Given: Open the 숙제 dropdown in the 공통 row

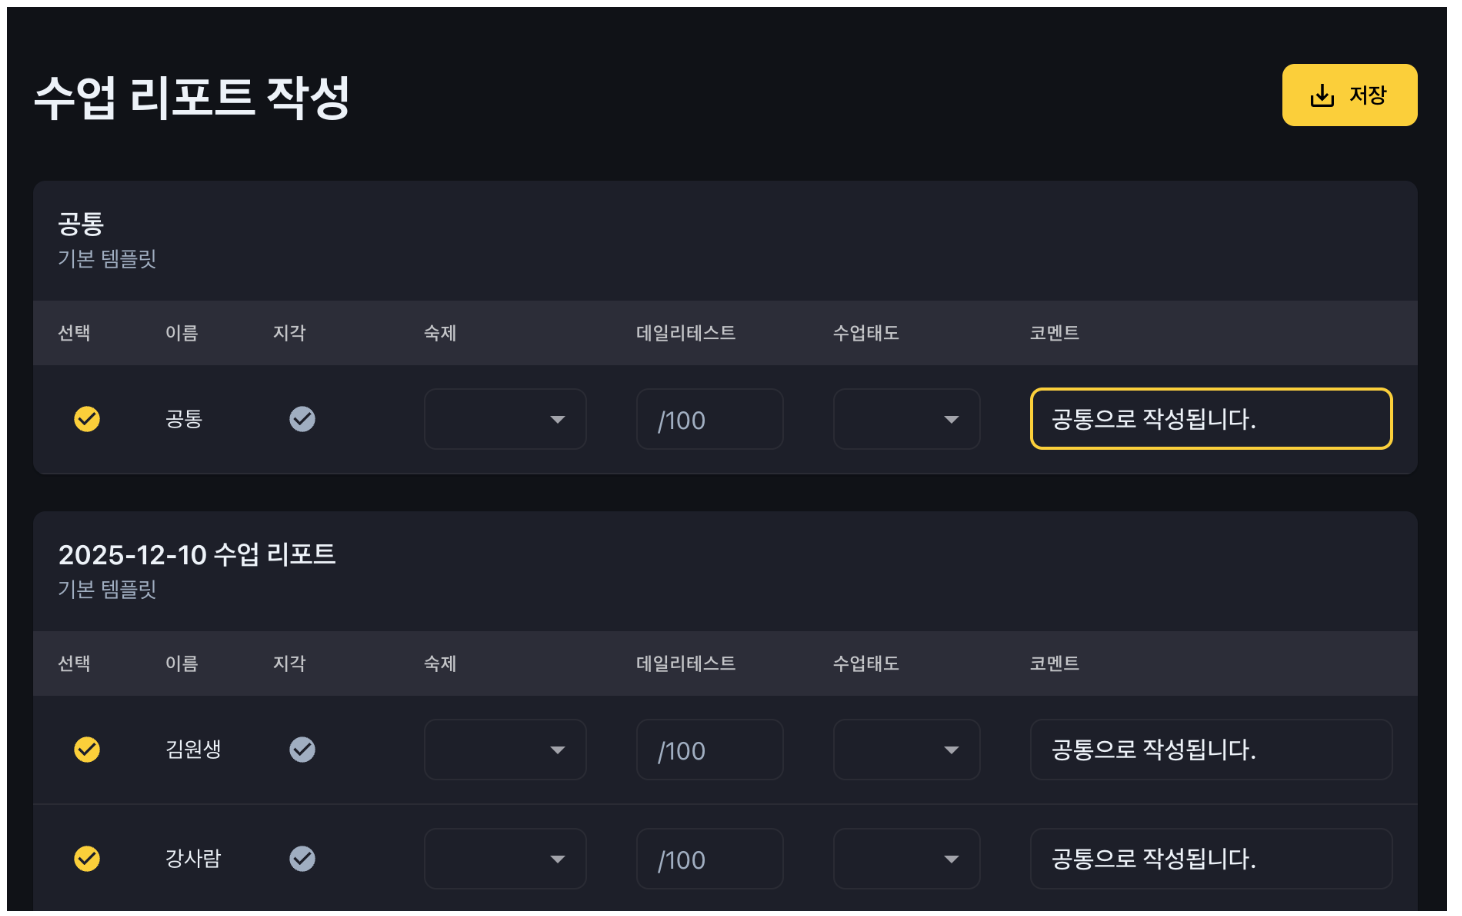Looking at the screenshot, I should 505,419.
